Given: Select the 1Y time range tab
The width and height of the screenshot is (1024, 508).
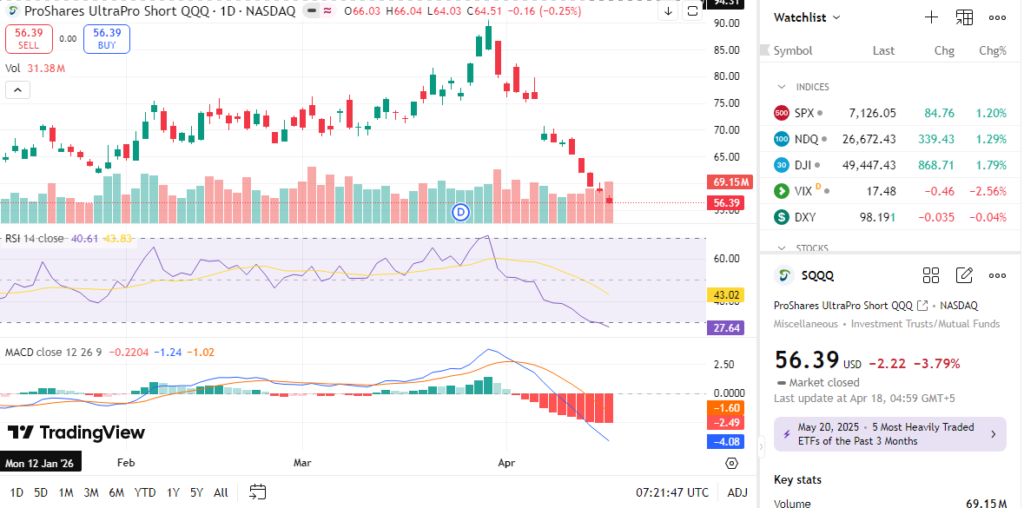Looking at the screenshot, I should pos(173,492).
